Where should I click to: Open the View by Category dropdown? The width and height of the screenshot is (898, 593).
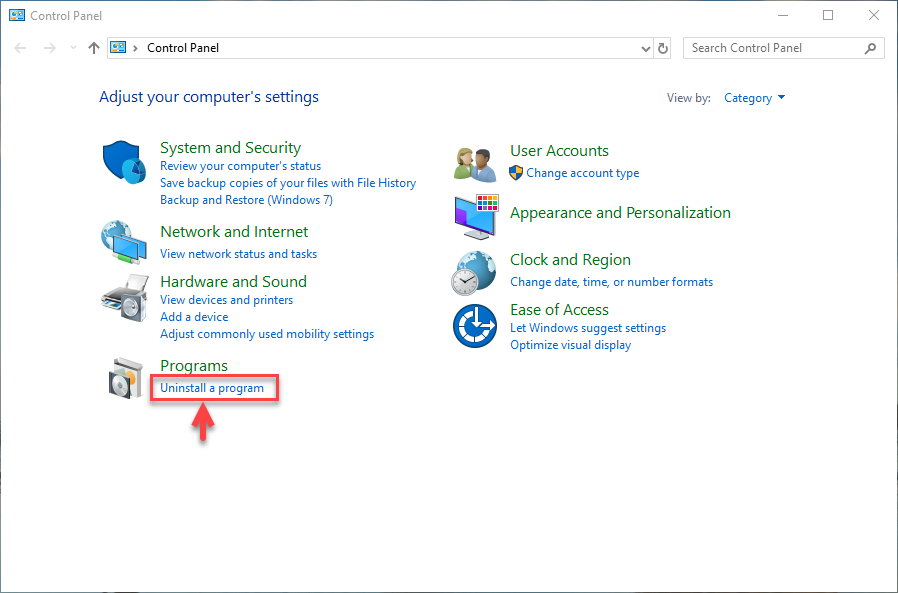click(754, 98)
